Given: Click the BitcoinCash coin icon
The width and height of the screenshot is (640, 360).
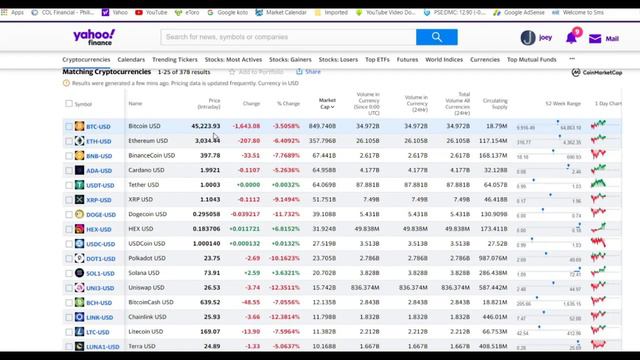Looking at the screenshot, I should (x=80, y=302).
